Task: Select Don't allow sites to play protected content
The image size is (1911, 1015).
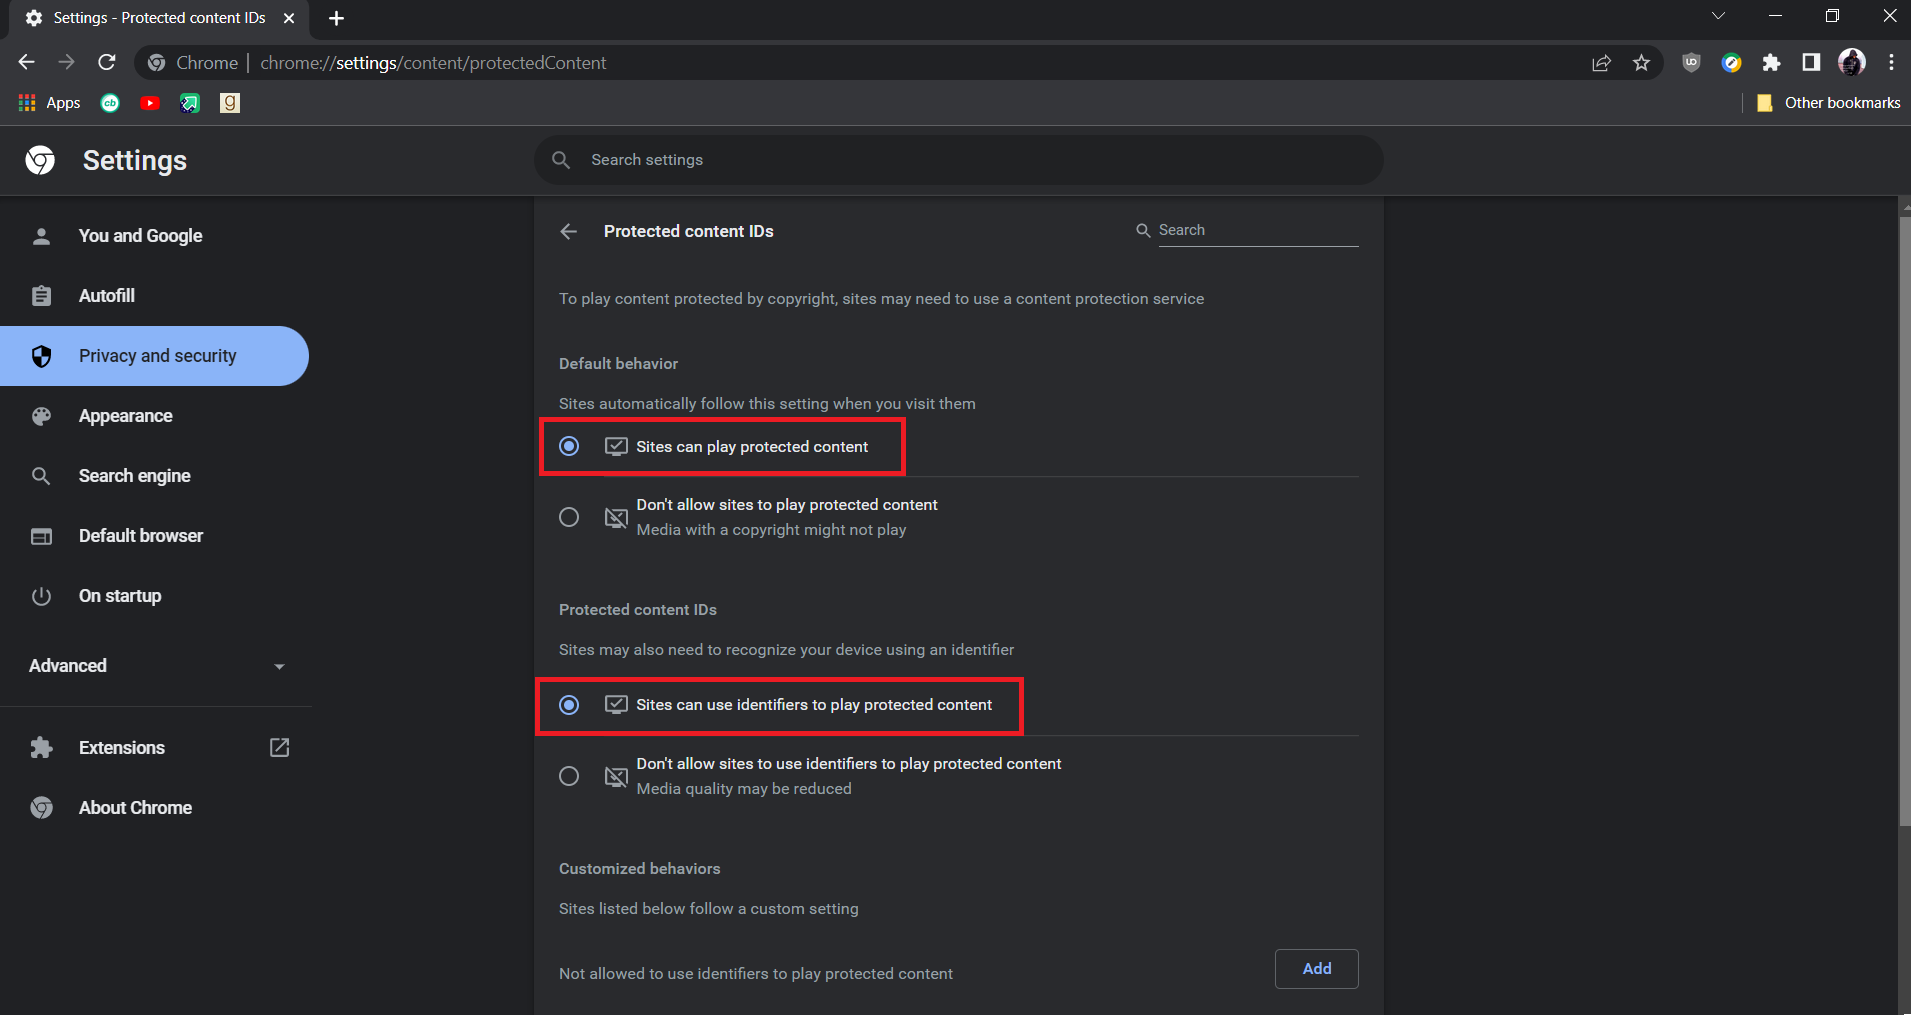Action: click(569, 517)
